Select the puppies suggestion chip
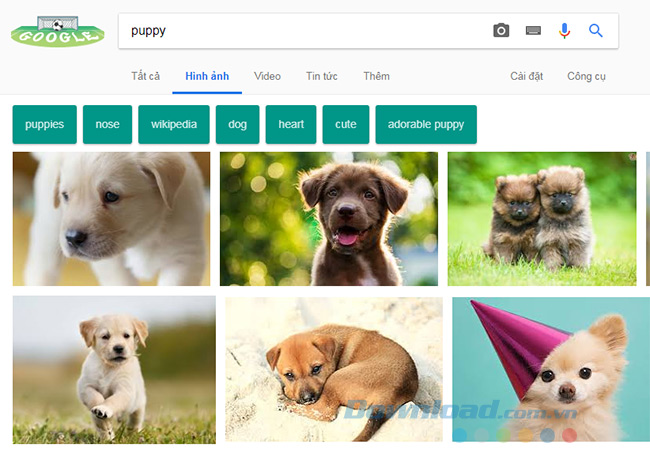This screenshot has height=452, width=650. [44, 124]
